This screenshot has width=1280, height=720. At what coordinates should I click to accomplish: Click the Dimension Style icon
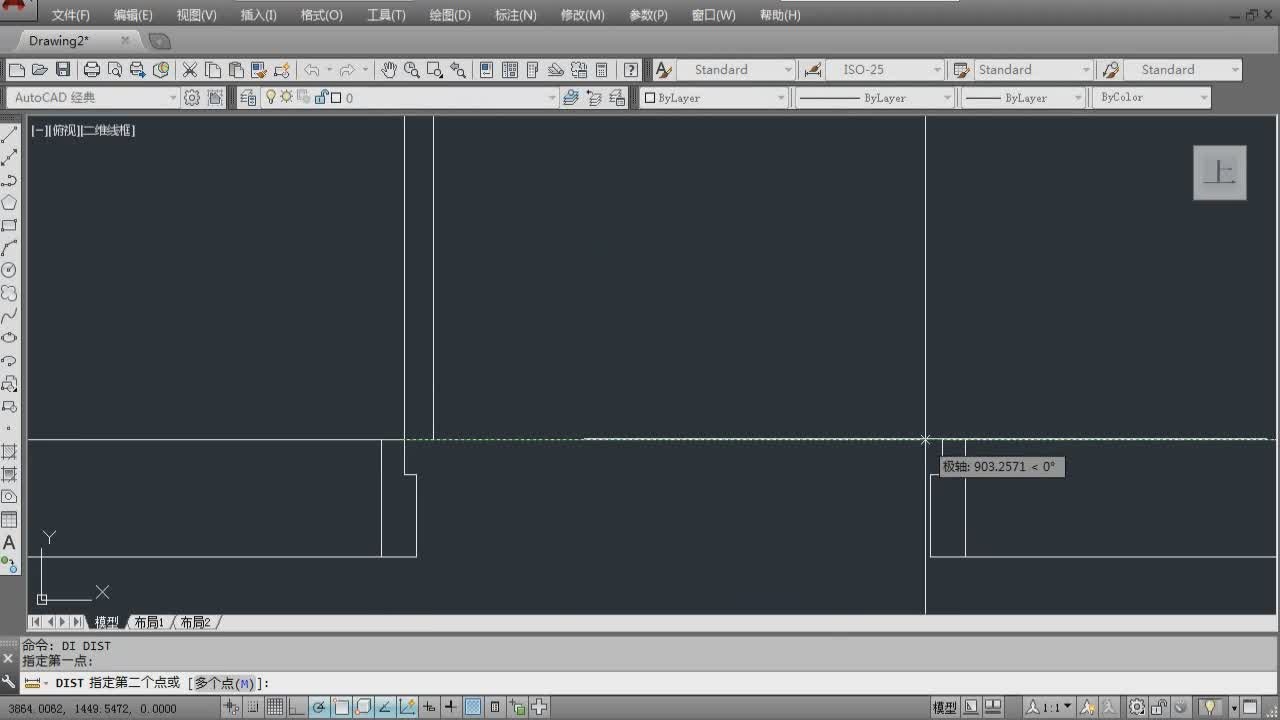point(813,70)
